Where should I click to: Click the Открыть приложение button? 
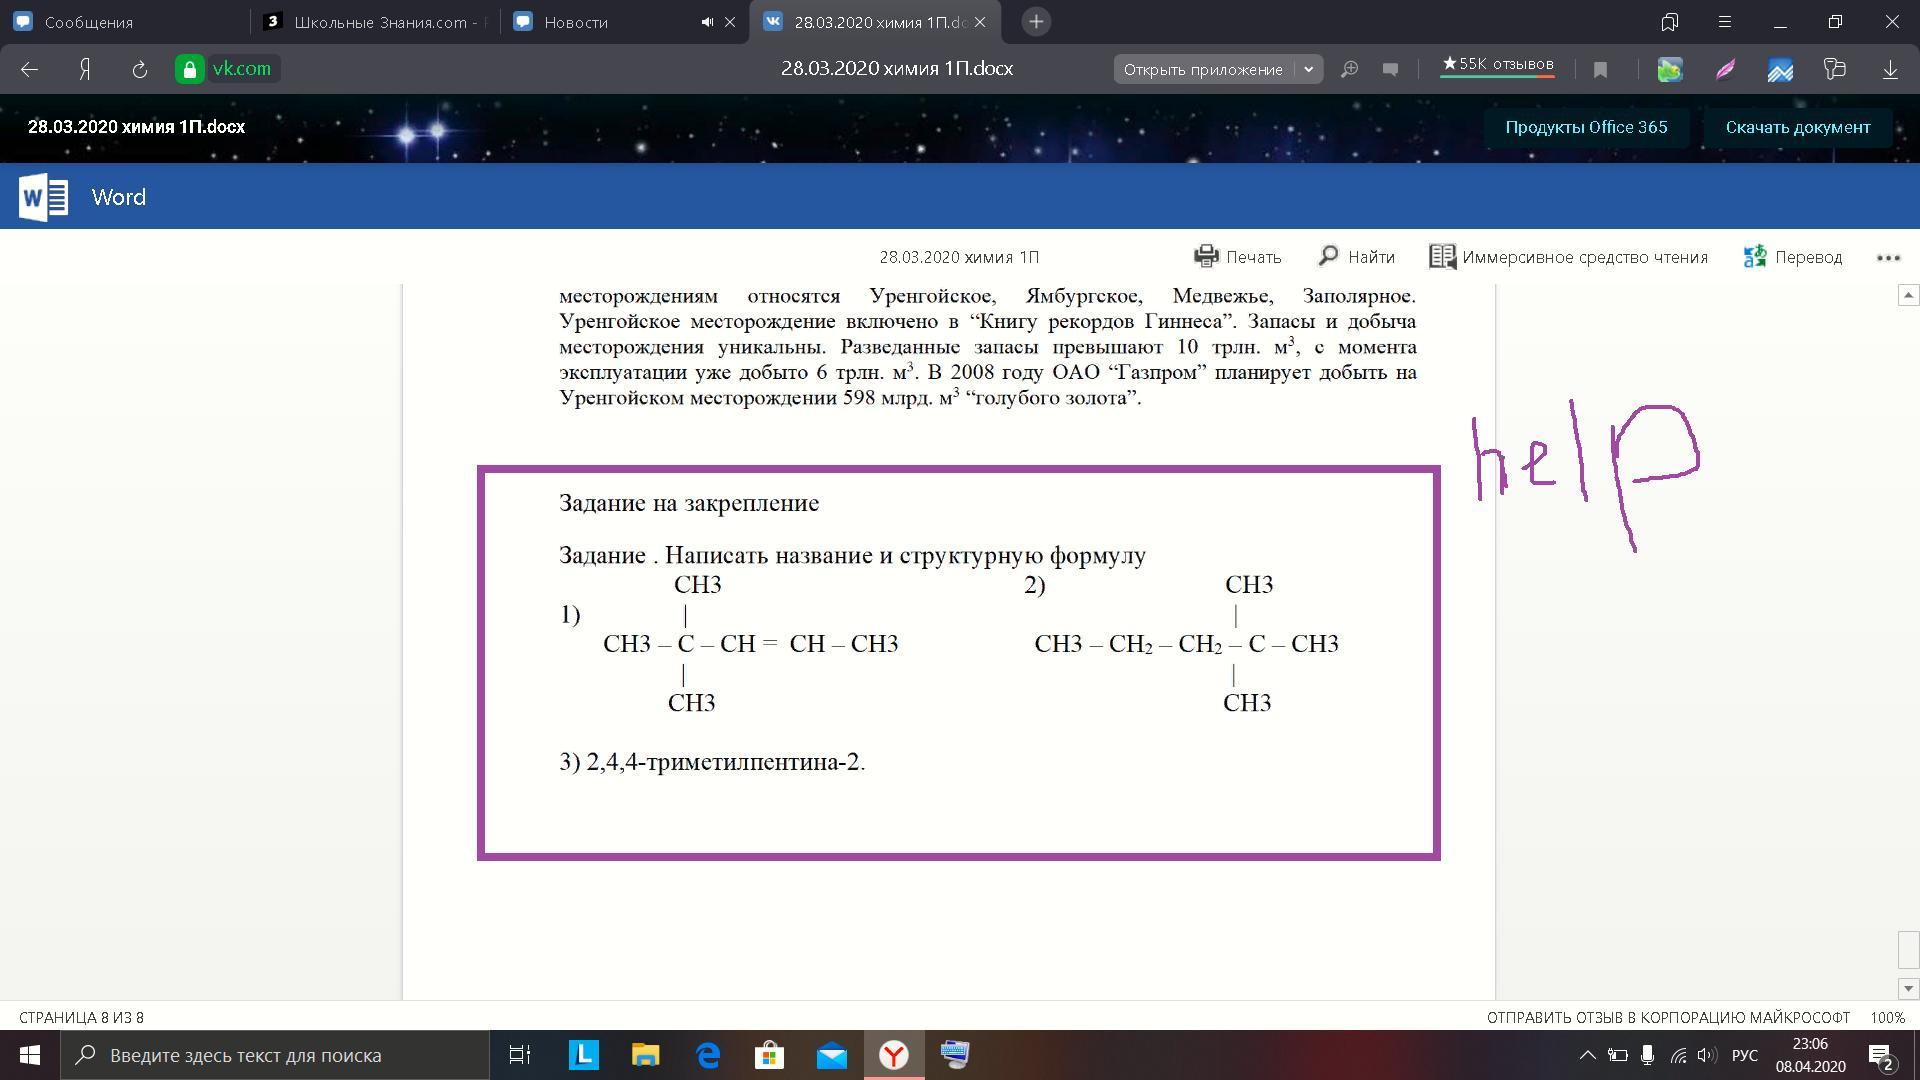1203,69
